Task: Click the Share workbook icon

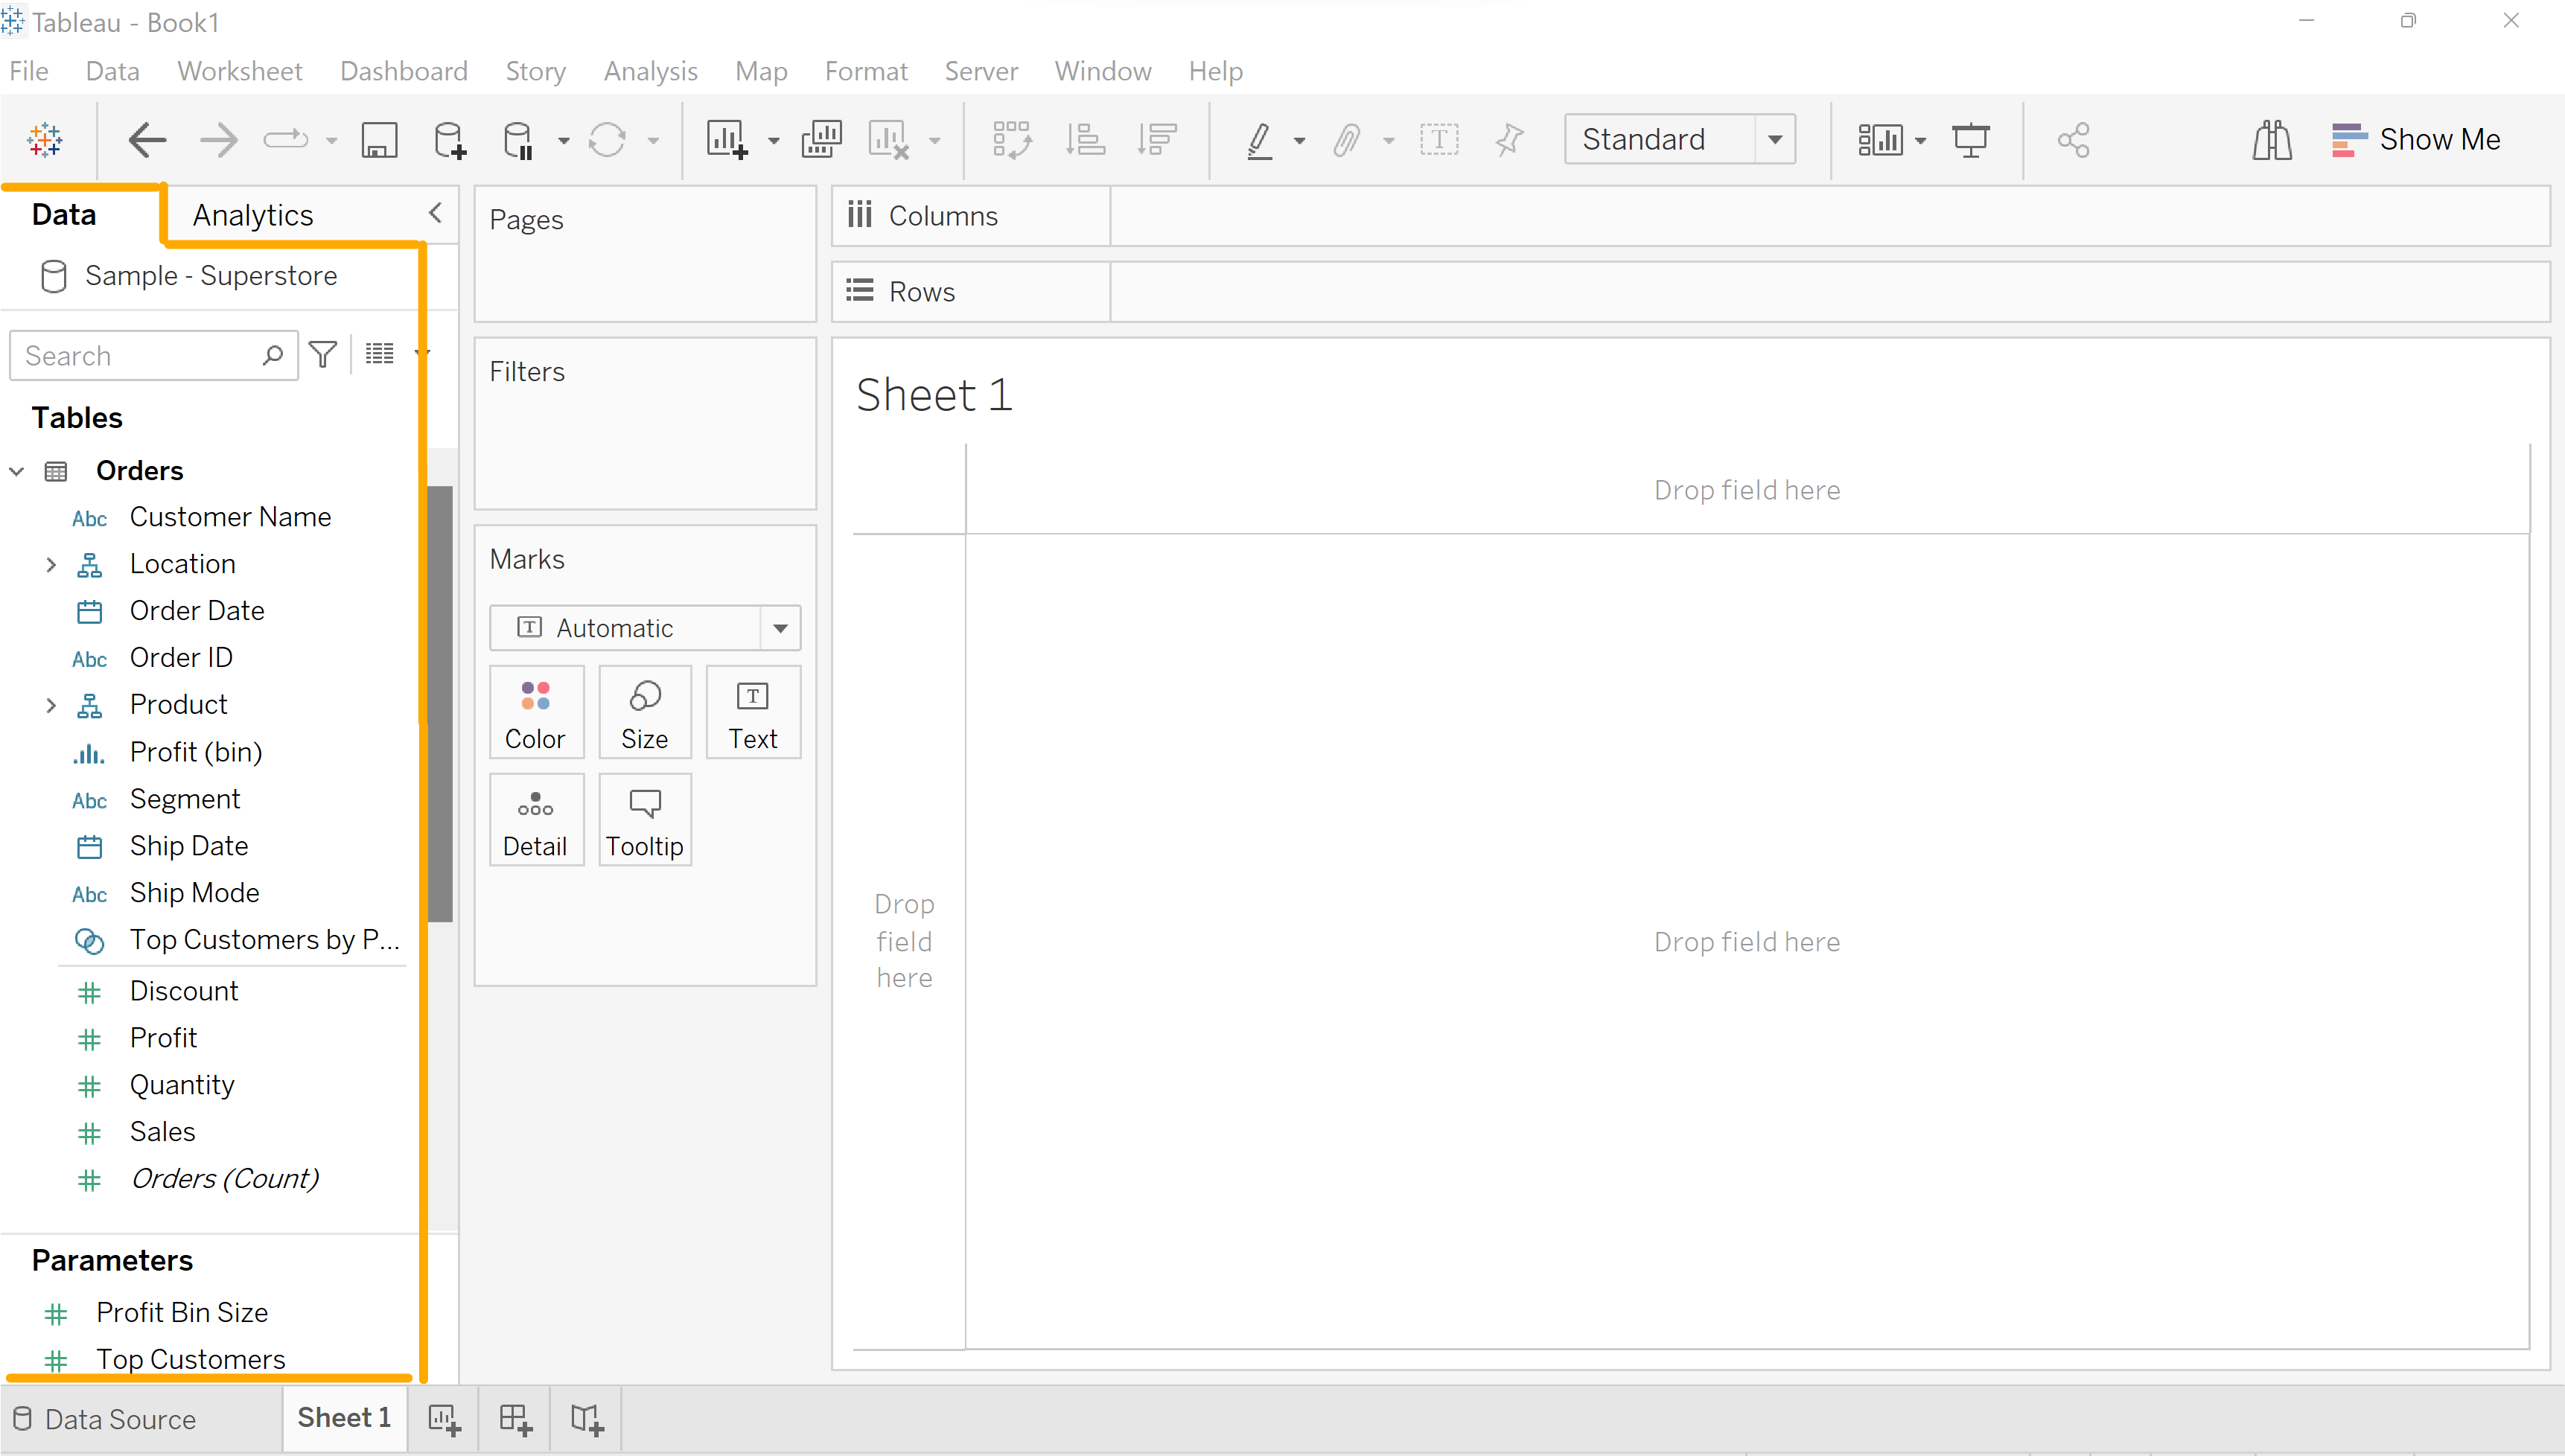Action: (x=2073, y=140)
